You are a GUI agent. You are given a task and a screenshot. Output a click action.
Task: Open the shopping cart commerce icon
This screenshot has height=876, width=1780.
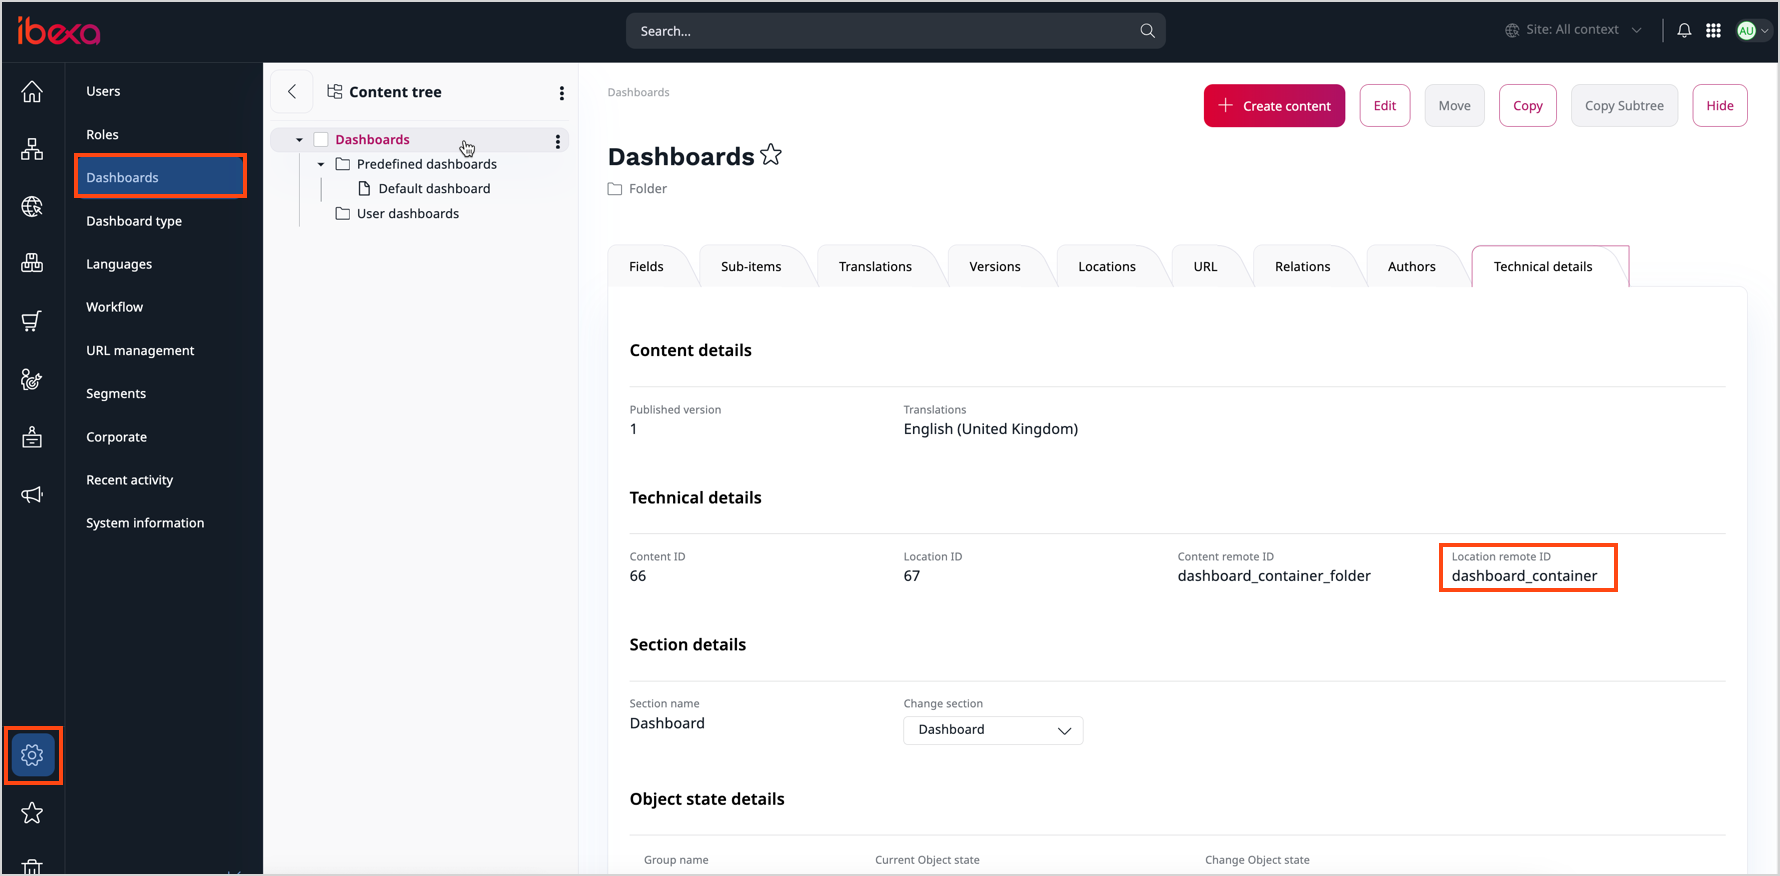click(32, 321)
